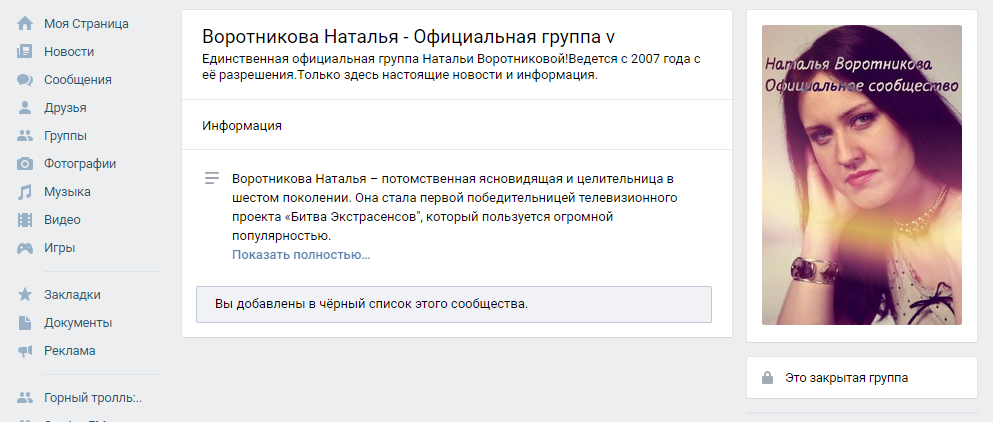Click the description lines icon in Информация
Image resolution: width=993 pixels, height=422 pixels.
point(212,179)
